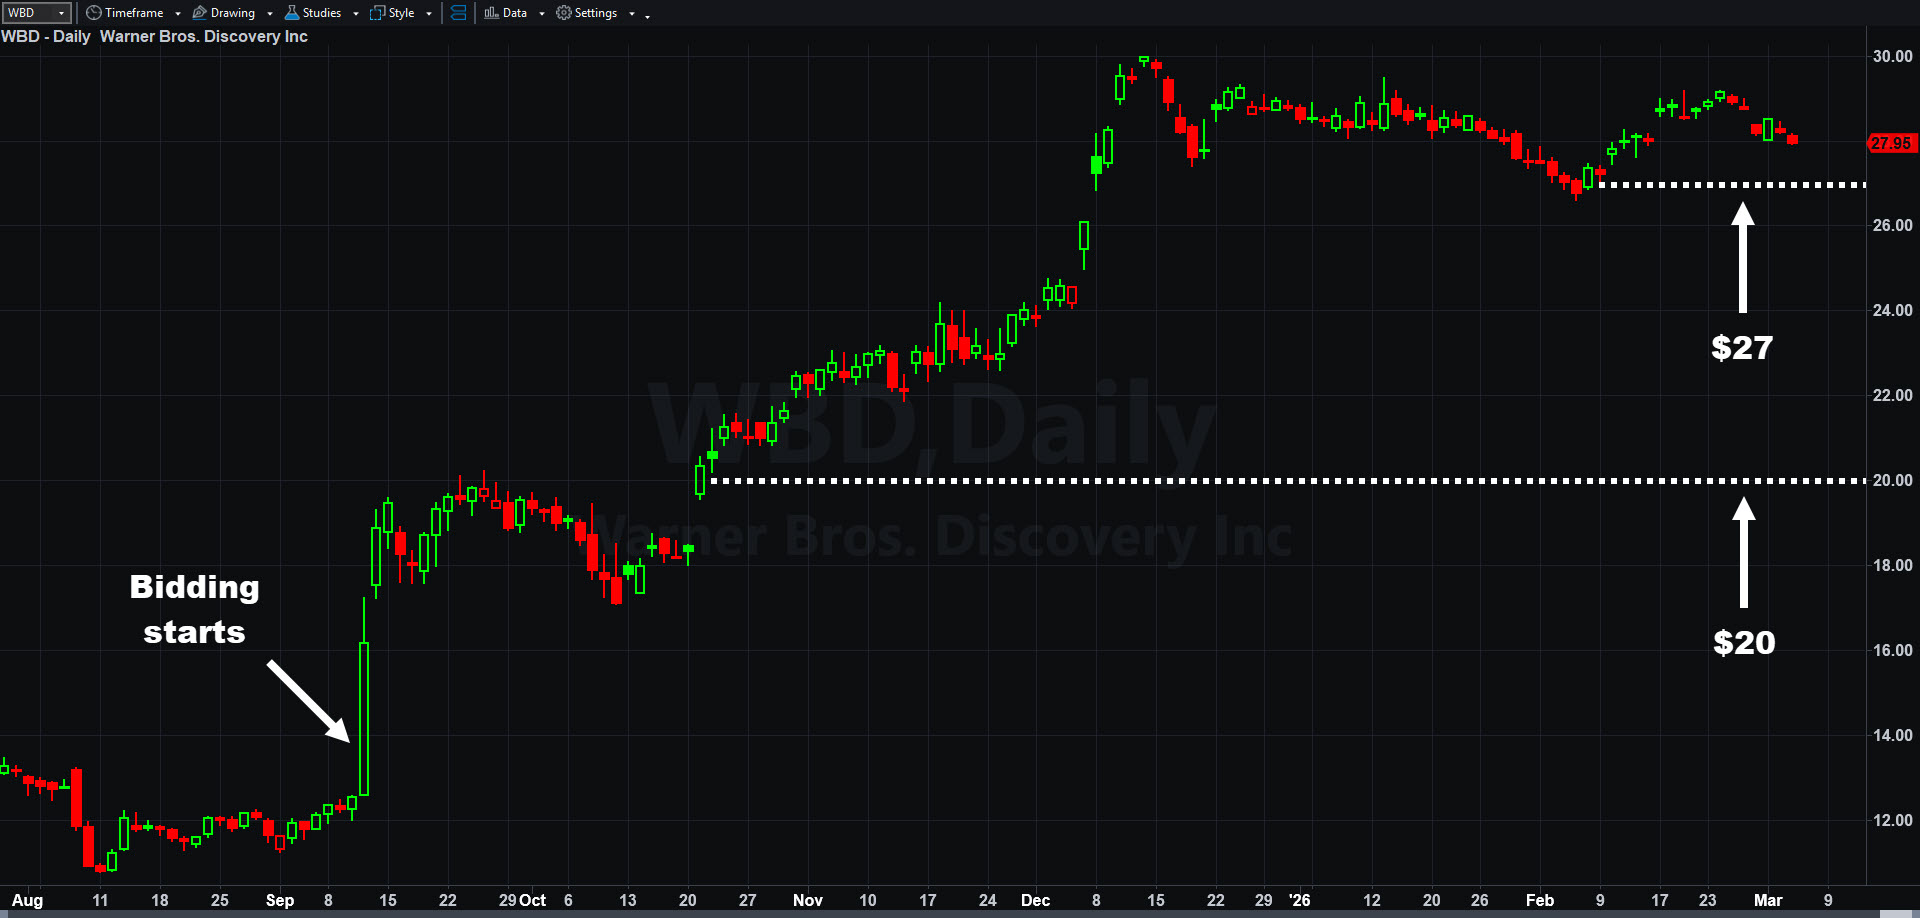Open the Settings menu label
The image size is (1920, 918).
point(596,13)
